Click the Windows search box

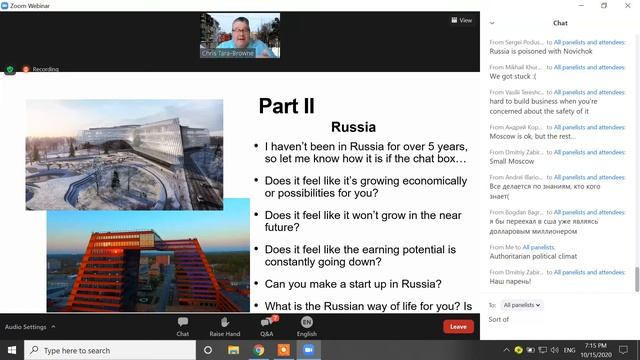(x=110, y=350)
